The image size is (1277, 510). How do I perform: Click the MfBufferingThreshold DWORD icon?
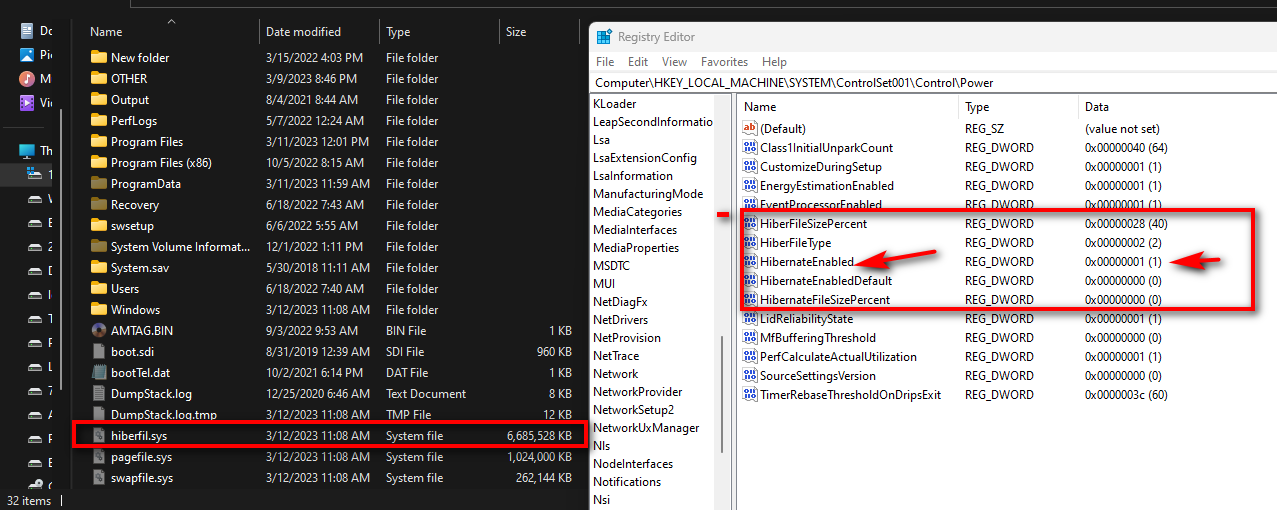[750, 337]
